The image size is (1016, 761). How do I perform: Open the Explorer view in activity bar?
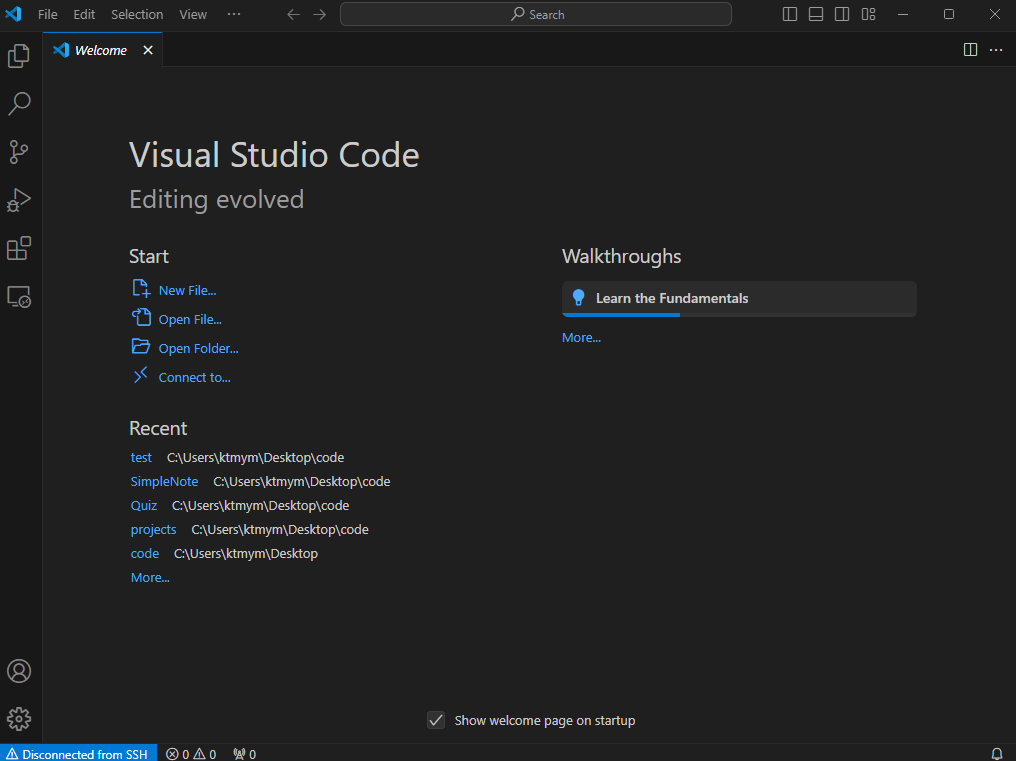click(x=19, y=56)
